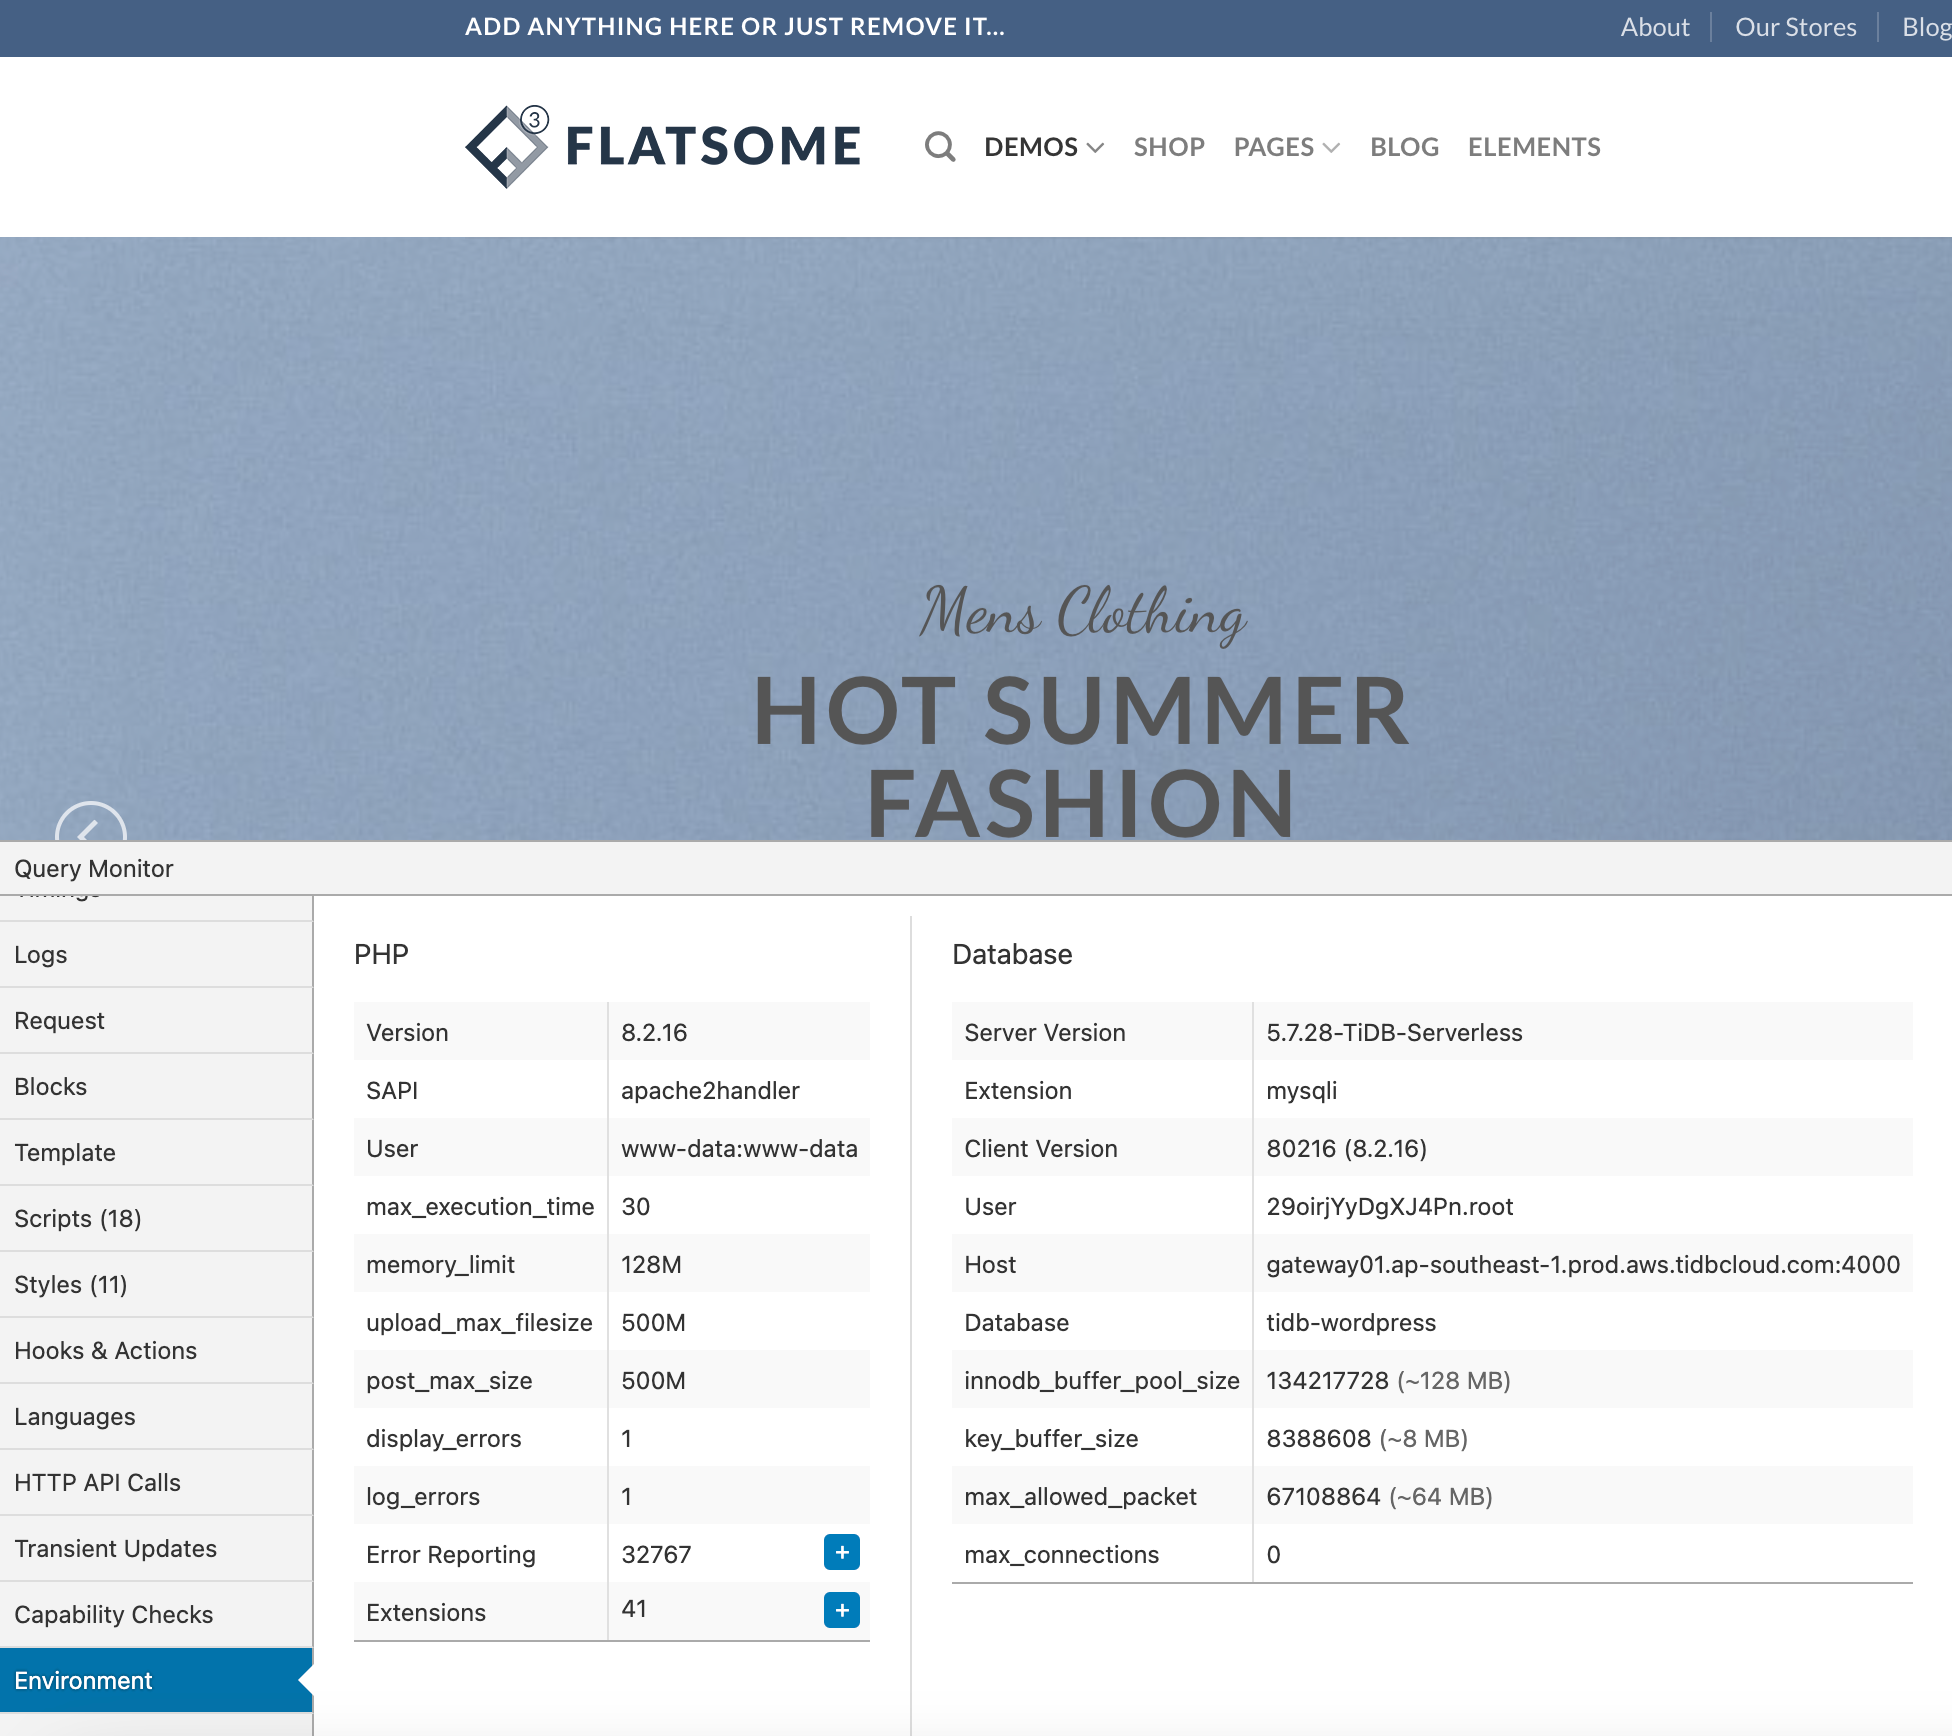Open the DEMOS dropdown menu
Image resolution: width=1952 pixels, height=1736 pixels.
click(1044, 147)
